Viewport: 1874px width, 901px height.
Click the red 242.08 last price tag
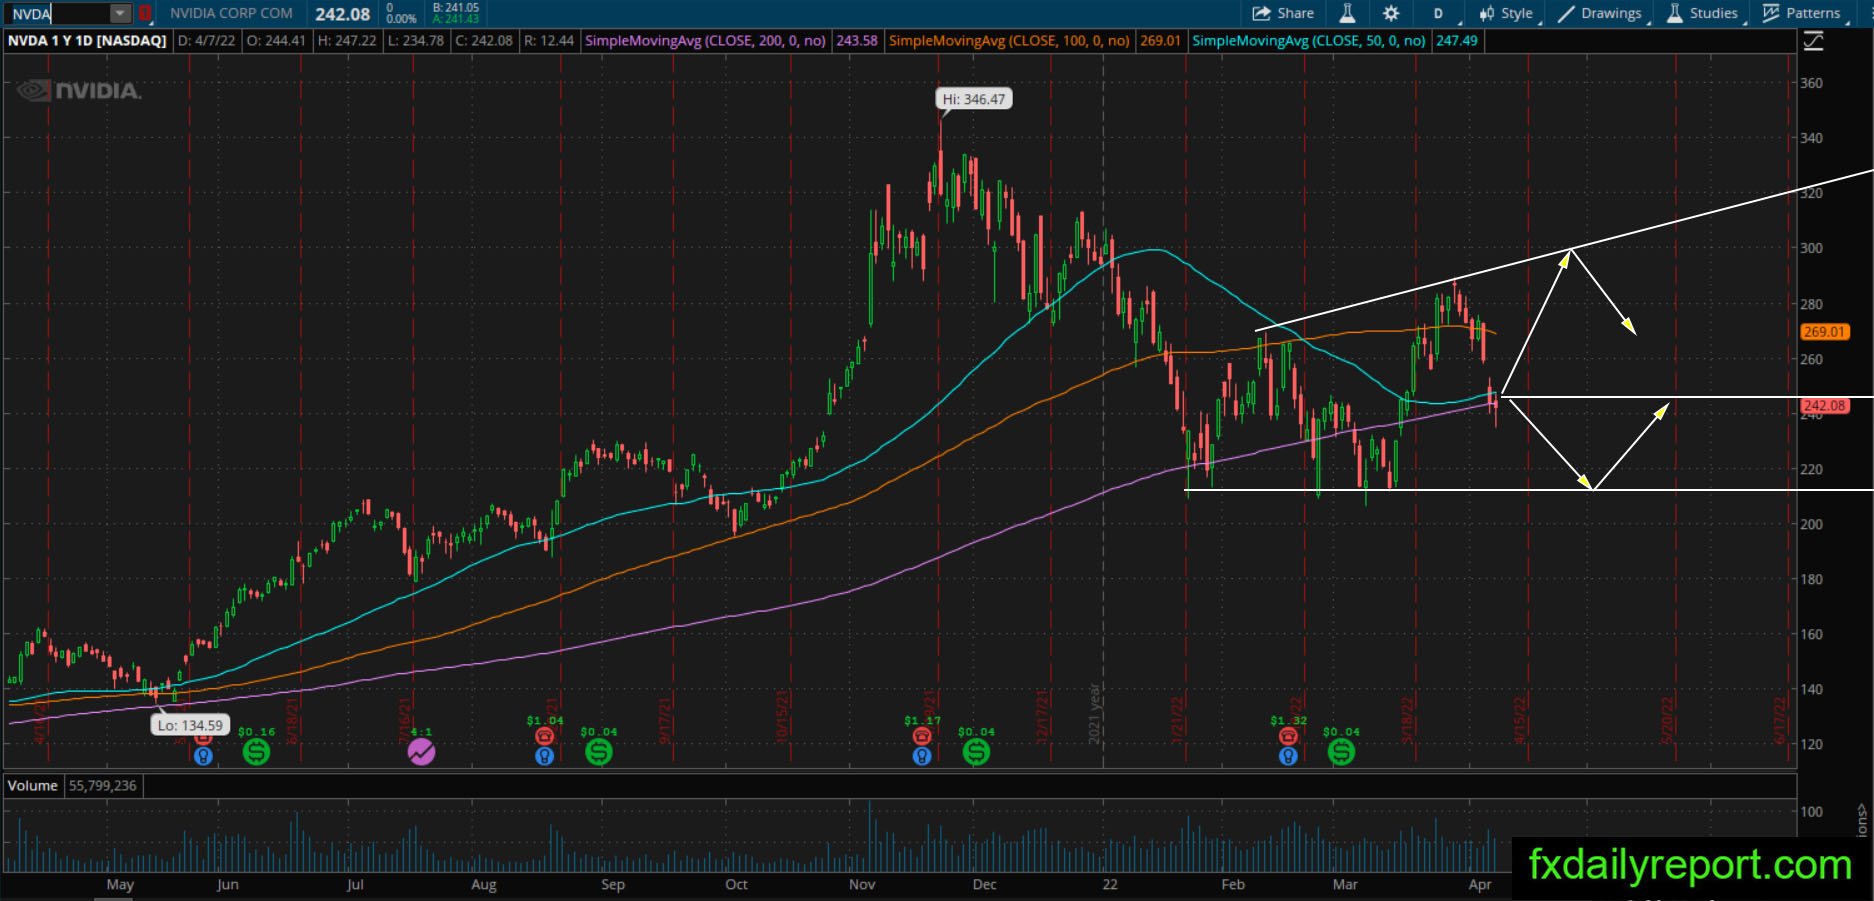[1825, 406]
